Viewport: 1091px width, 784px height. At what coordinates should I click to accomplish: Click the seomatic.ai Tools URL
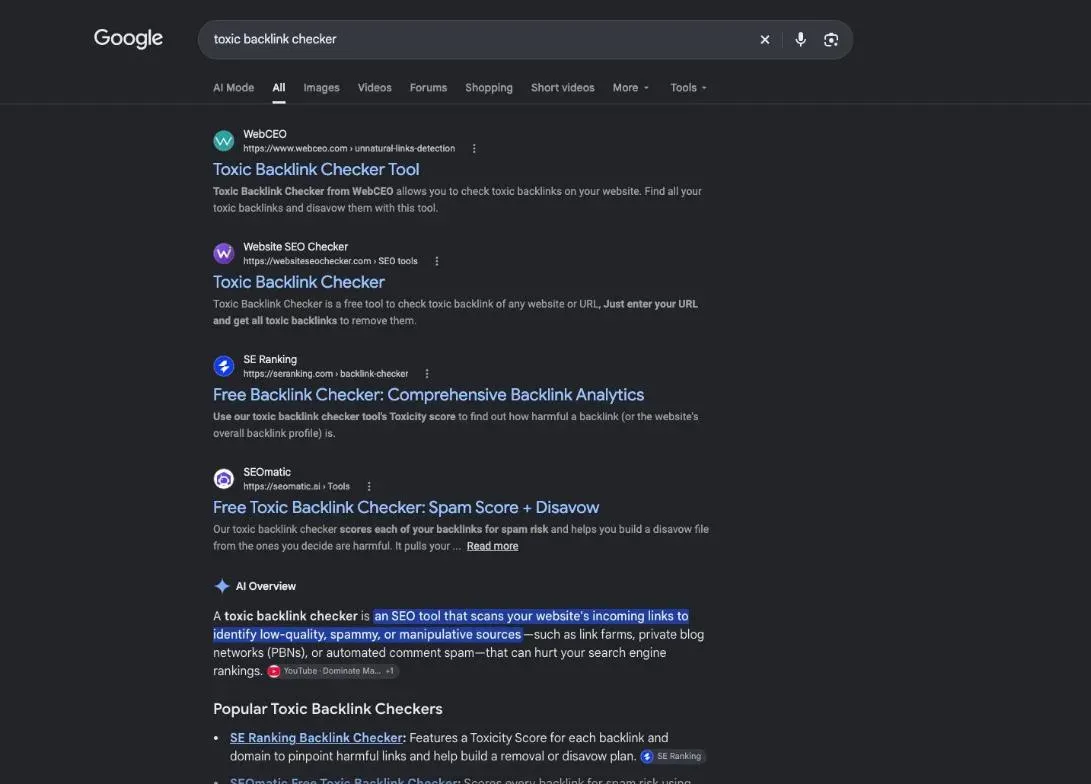coord(296,487)
